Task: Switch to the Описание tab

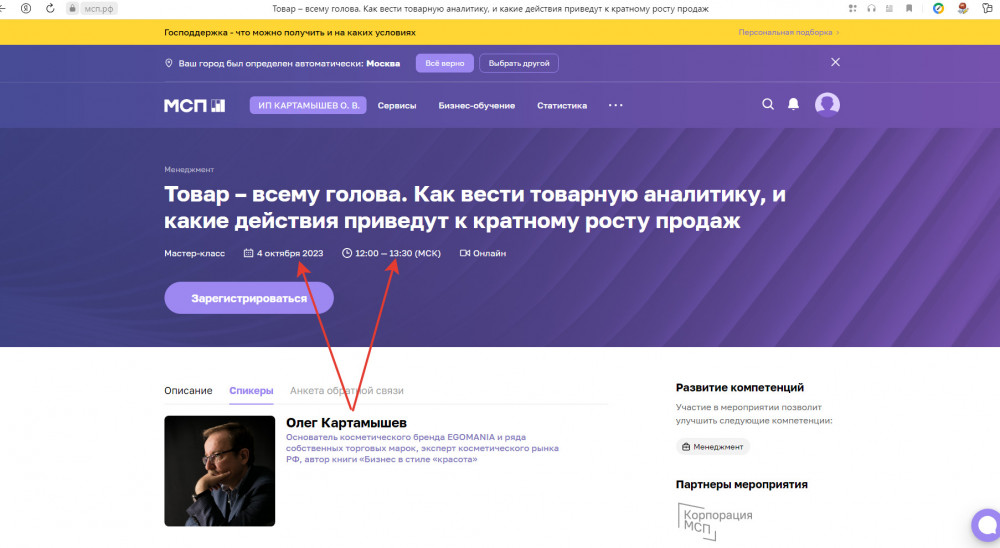Action: (188, 390)
